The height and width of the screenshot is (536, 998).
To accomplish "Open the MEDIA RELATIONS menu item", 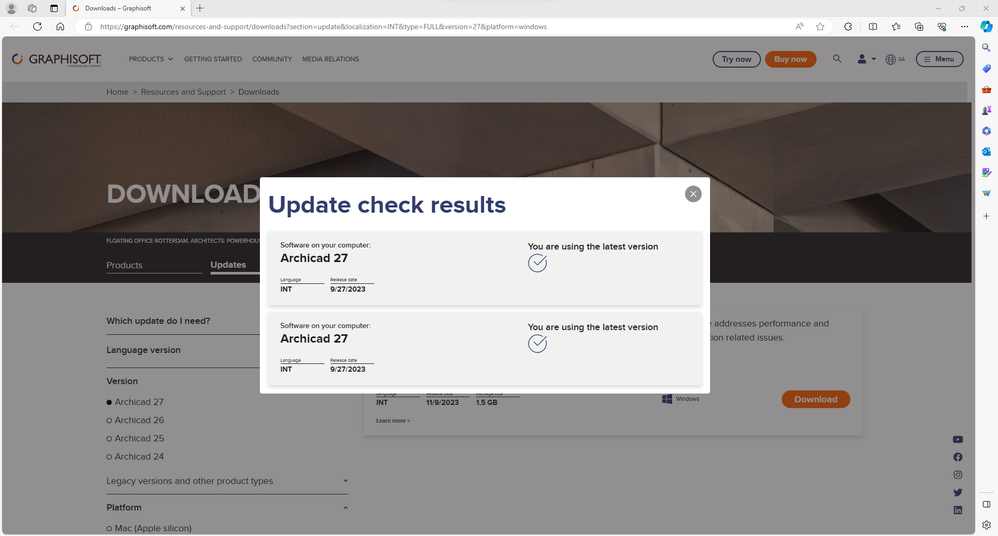I will coord(330,59).
